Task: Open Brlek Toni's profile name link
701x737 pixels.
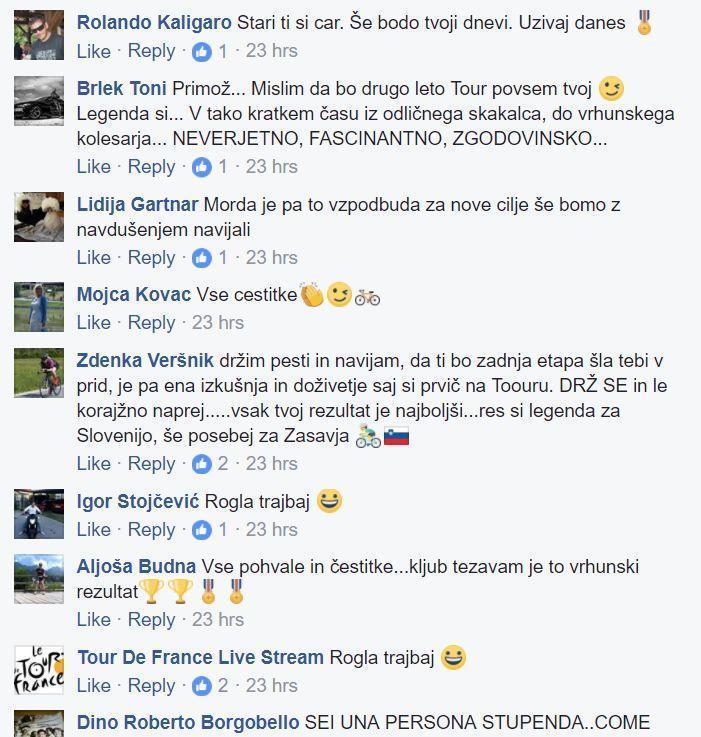Action: 122,88
